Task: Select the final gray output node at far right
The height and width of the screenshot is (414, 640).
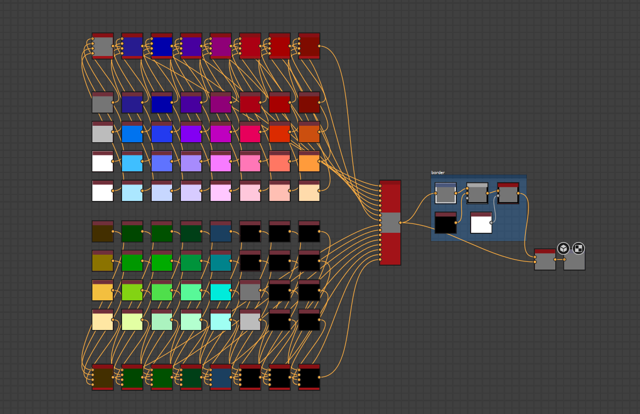Action: tap(574, 260)
